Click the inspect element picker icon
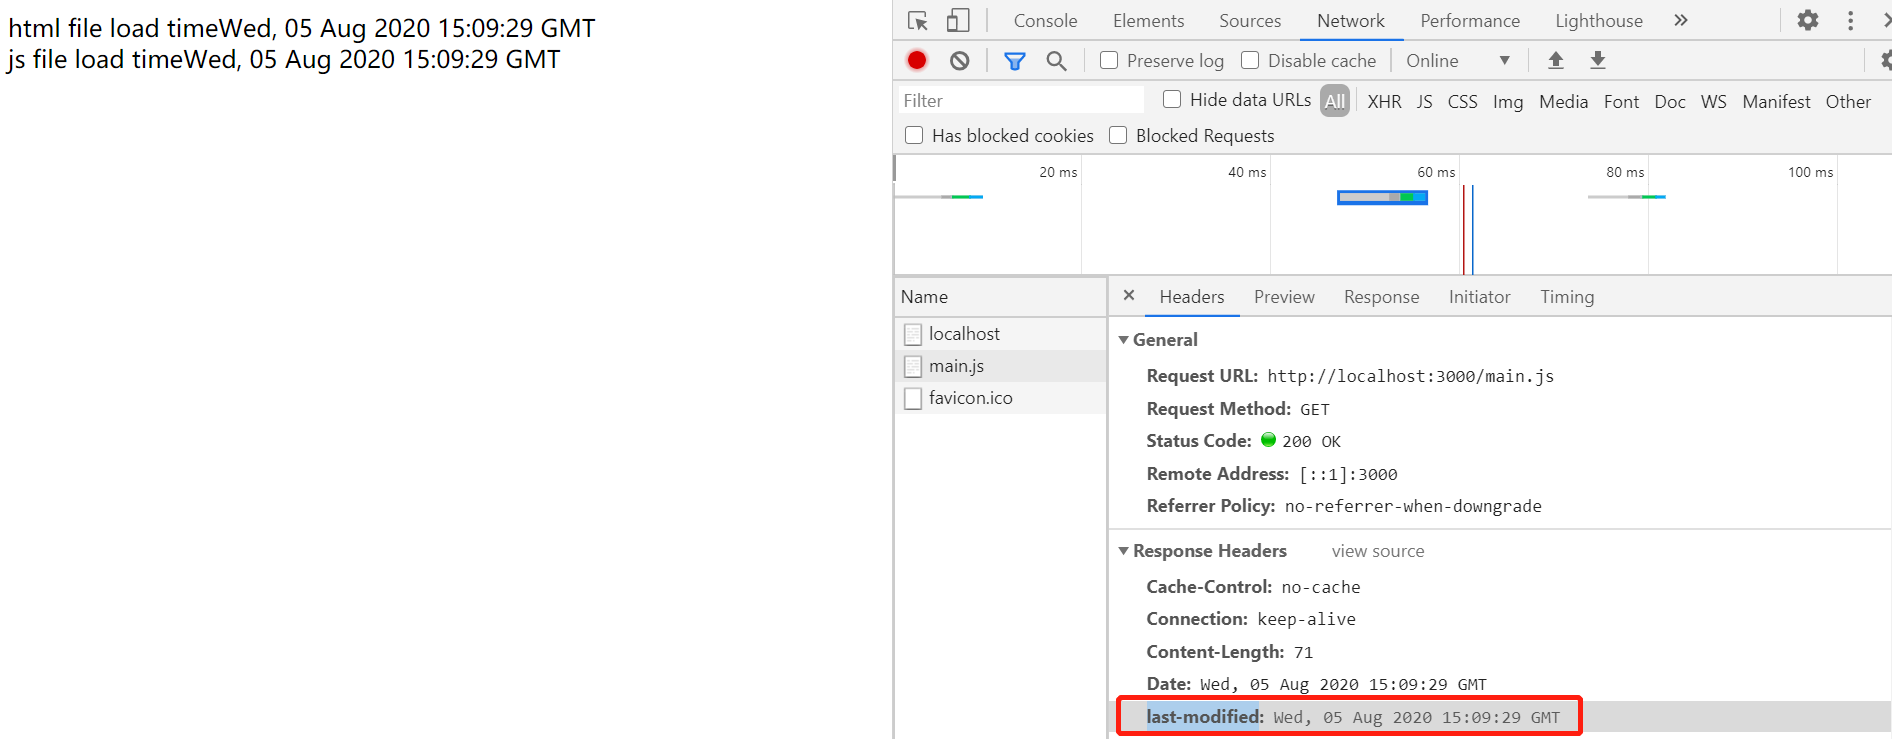1892x739 pixels. tap(917, 21)
